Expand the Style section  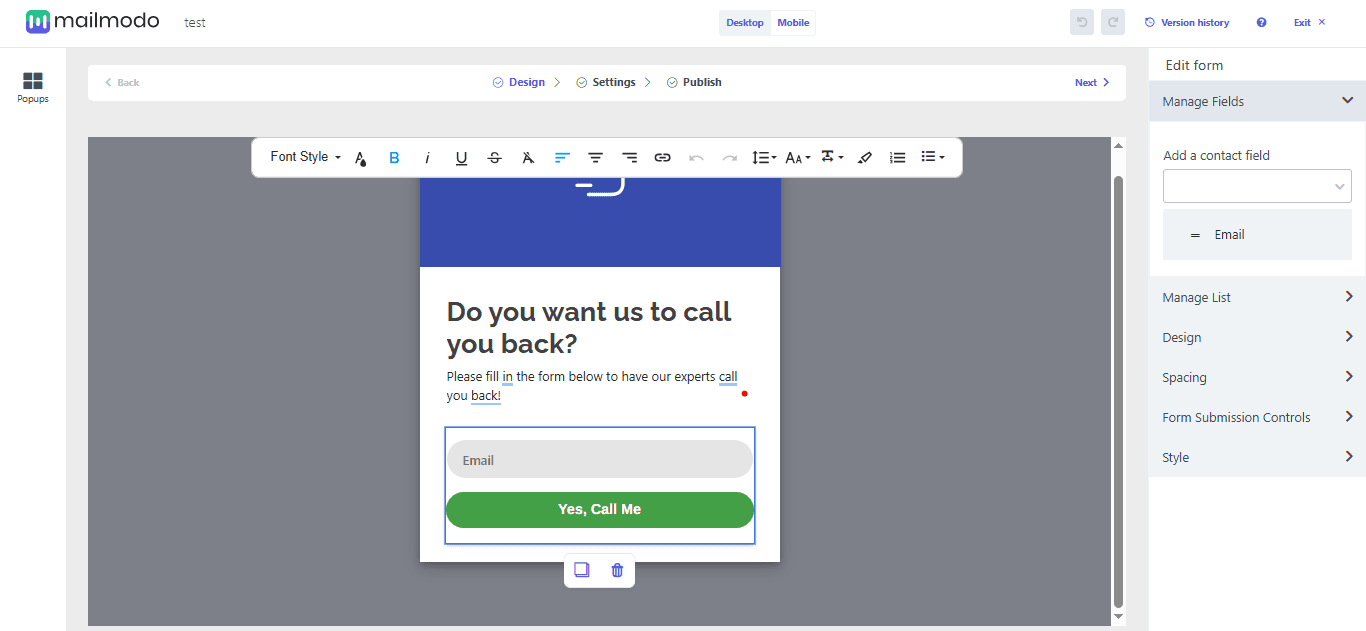pyautogui.click(x=1257, y=457)
